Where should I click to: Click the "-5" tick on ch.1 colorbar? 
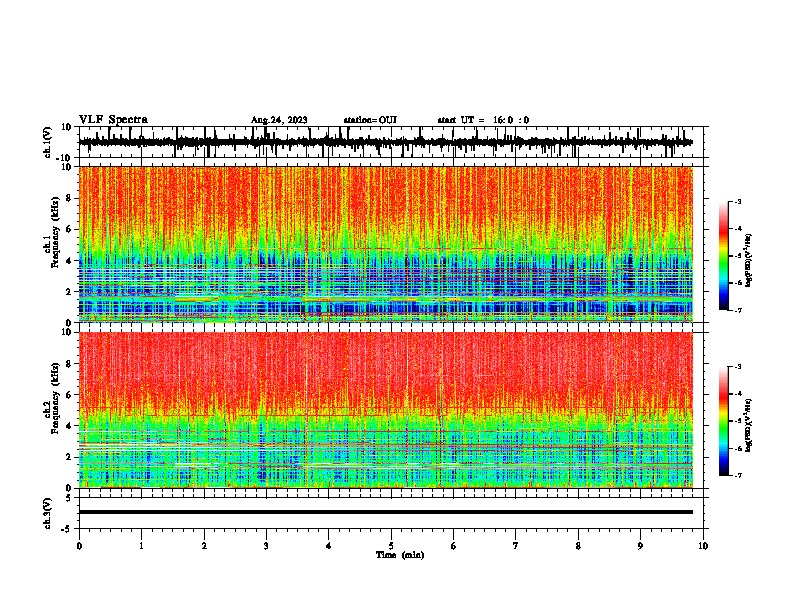pyautogui.click(x=738, y=256)
